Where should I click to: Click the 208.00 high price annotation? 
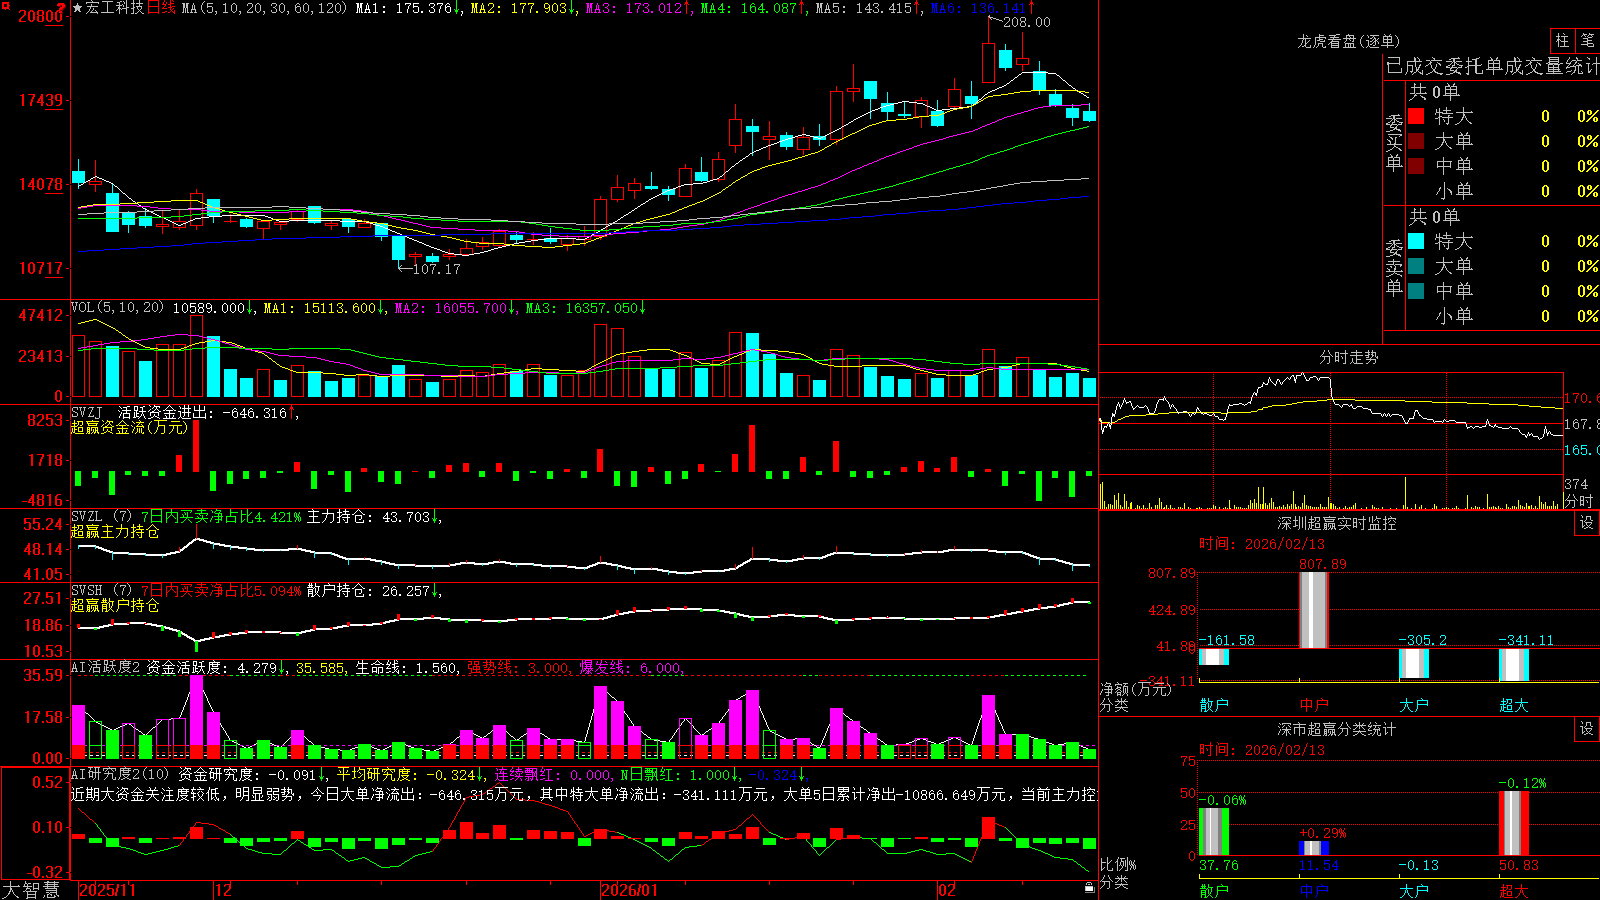click(x=1026, y=22)
